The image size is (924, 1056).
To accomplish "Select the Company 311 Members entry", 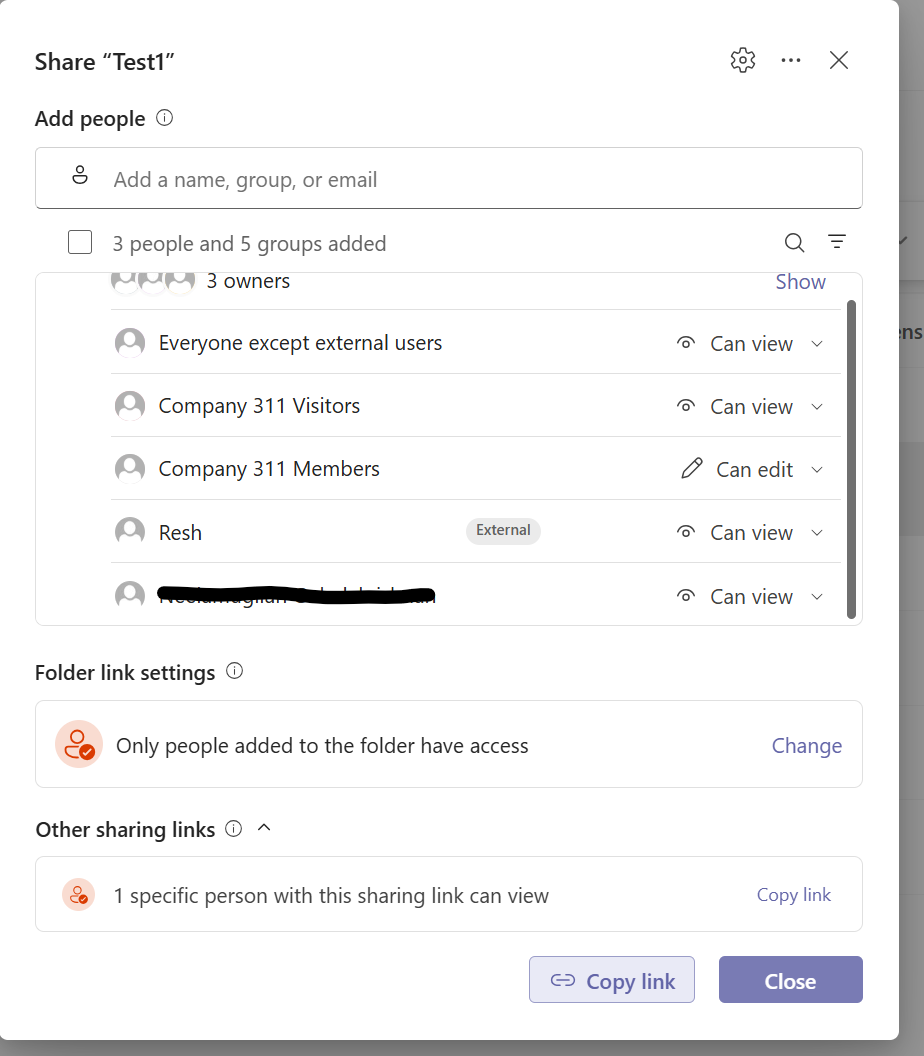I will click(x=475, y=469).
